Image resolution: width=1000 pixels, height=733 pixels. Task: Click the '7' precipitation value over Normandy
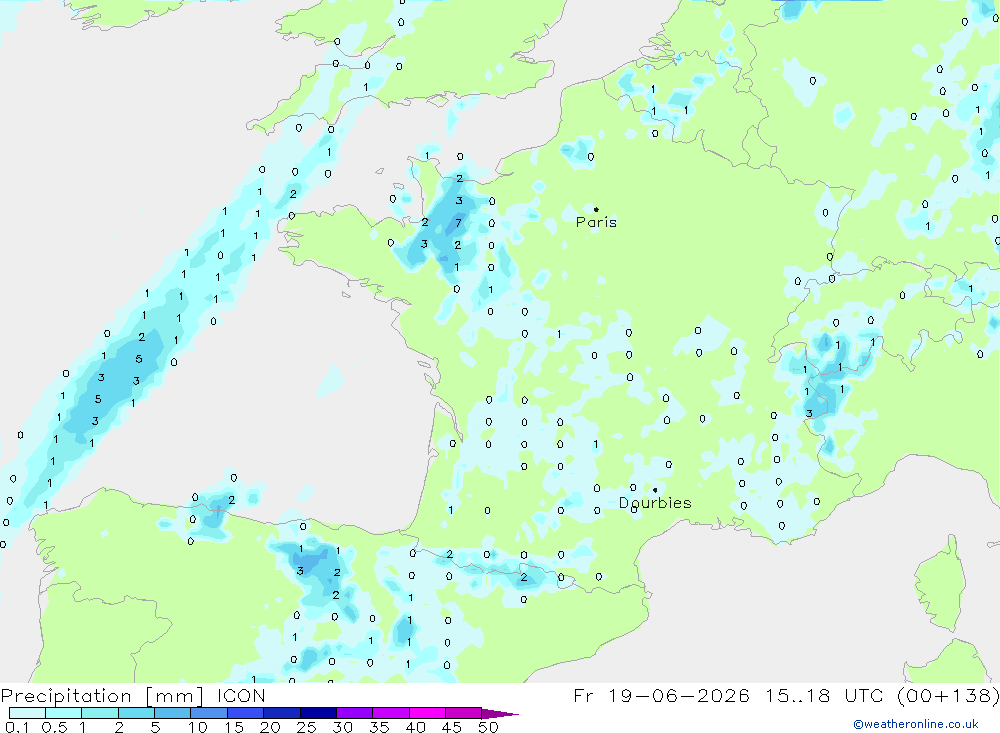[x=458, y=223]
